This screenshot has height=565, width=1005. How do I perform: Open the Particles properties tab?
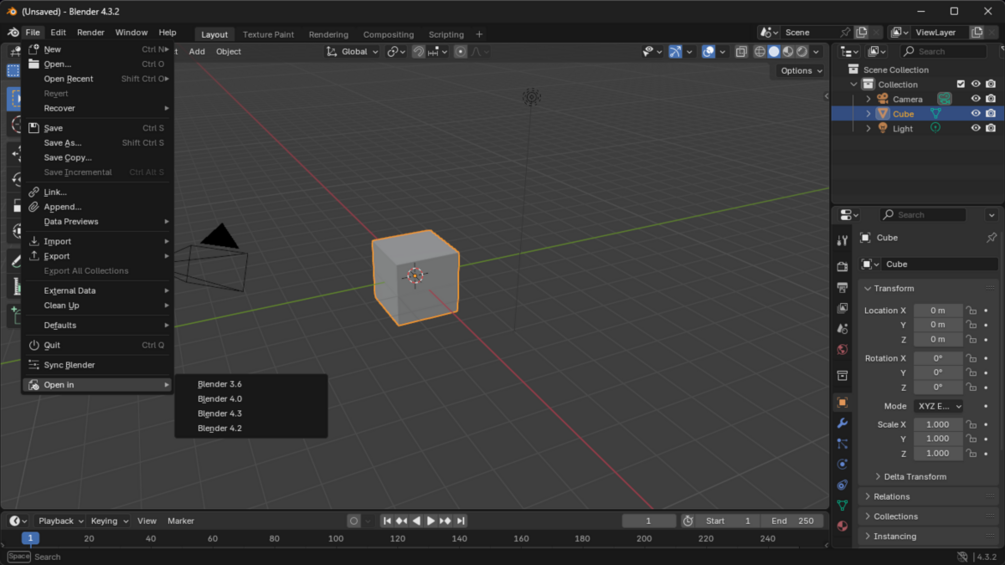coord(842,443)
